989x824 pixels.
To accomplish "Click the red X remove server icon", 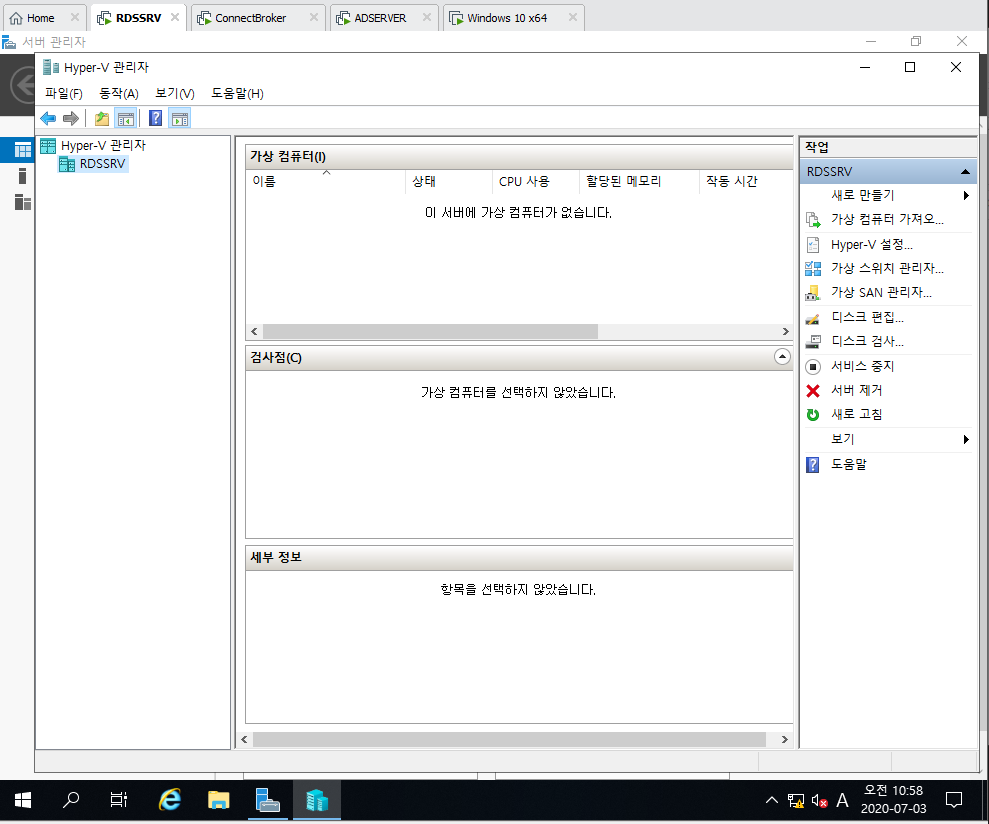I will 813,391.
